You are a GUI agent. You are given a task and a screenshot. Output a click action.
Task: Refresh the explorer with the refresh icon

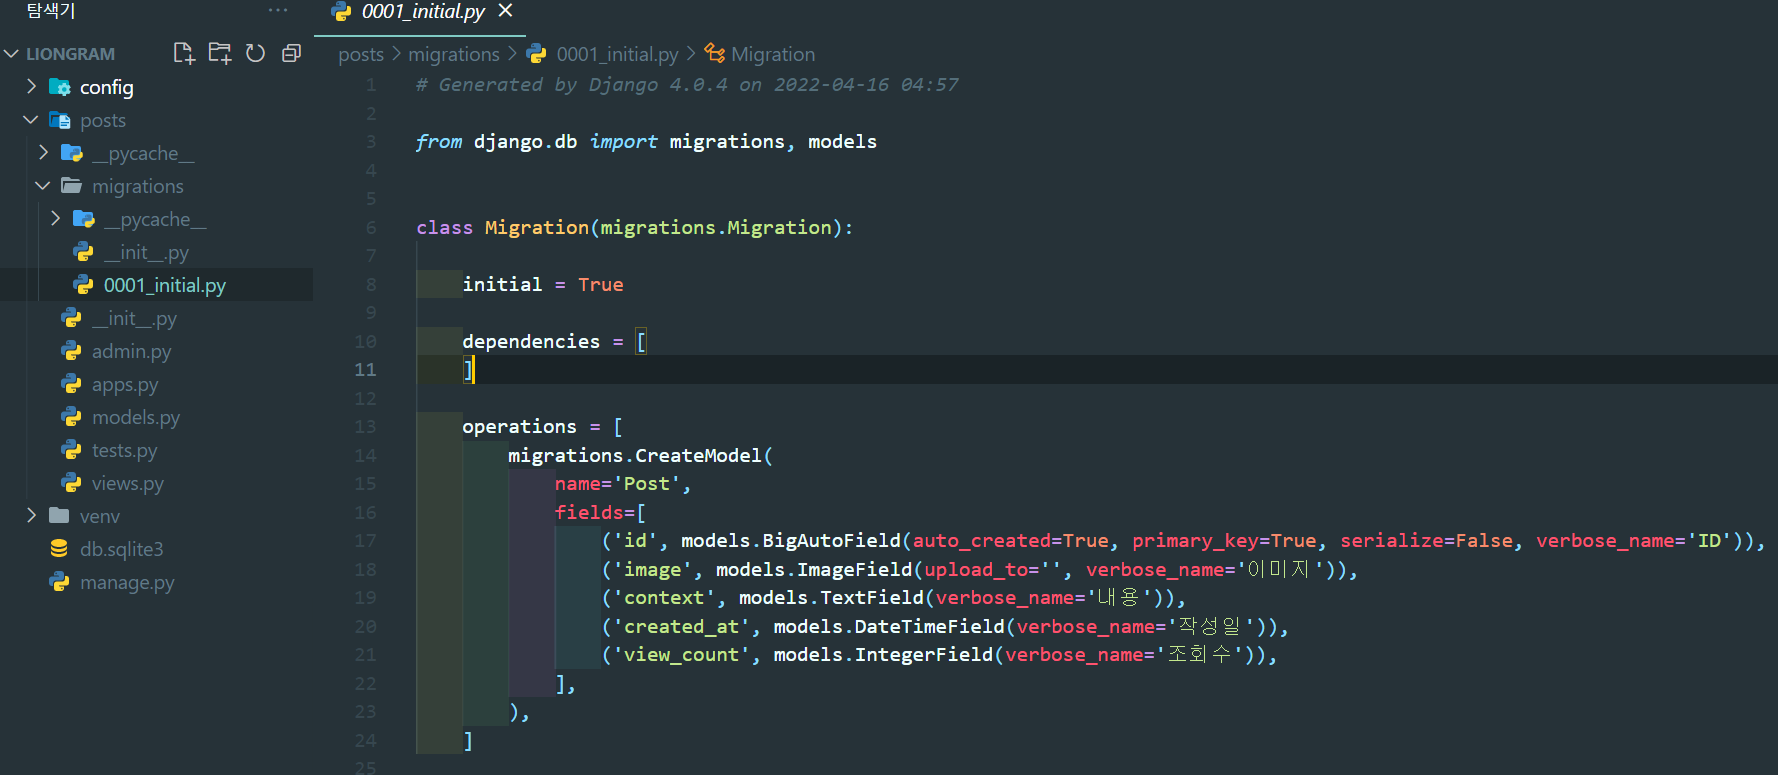[x=255, y=53]
